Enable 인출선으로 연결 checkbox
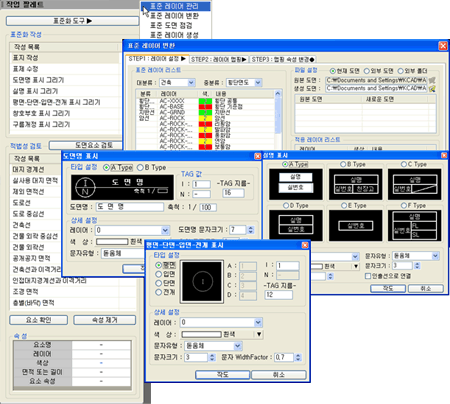This screenshot has width=450, height=404. 368,276
